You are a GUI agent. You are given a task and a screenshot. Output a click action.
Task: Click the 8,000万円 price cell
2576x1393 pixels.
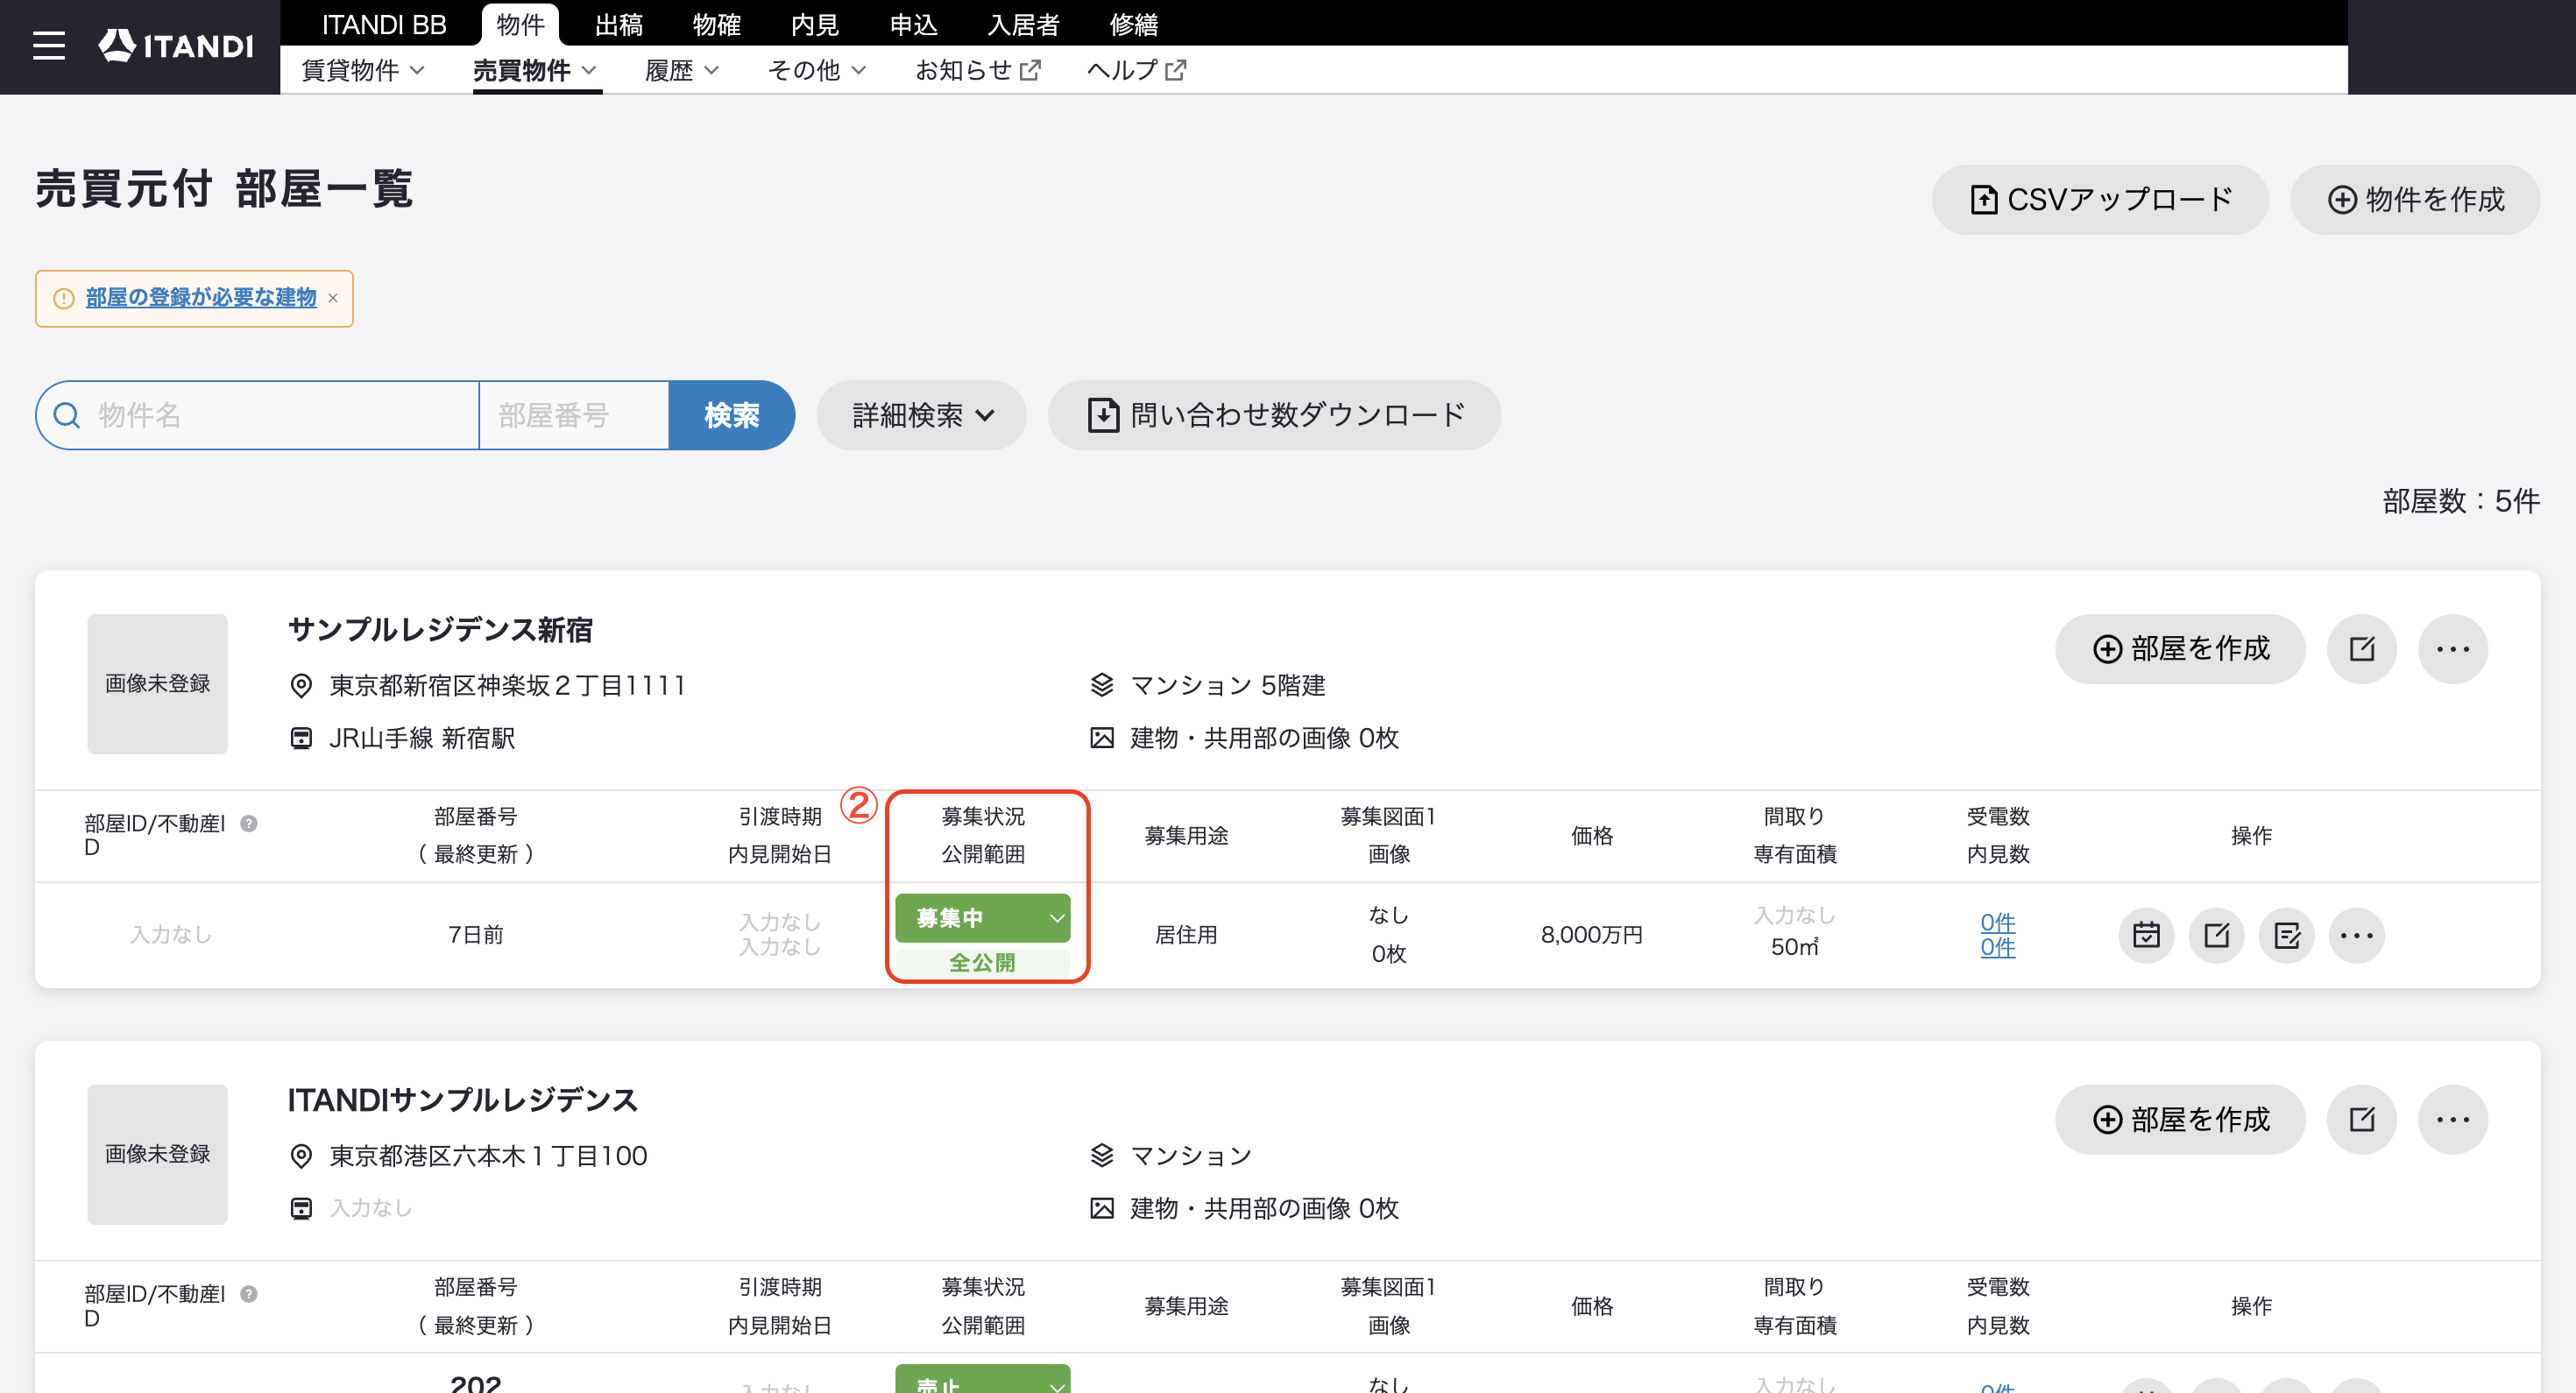[1591, 935]
